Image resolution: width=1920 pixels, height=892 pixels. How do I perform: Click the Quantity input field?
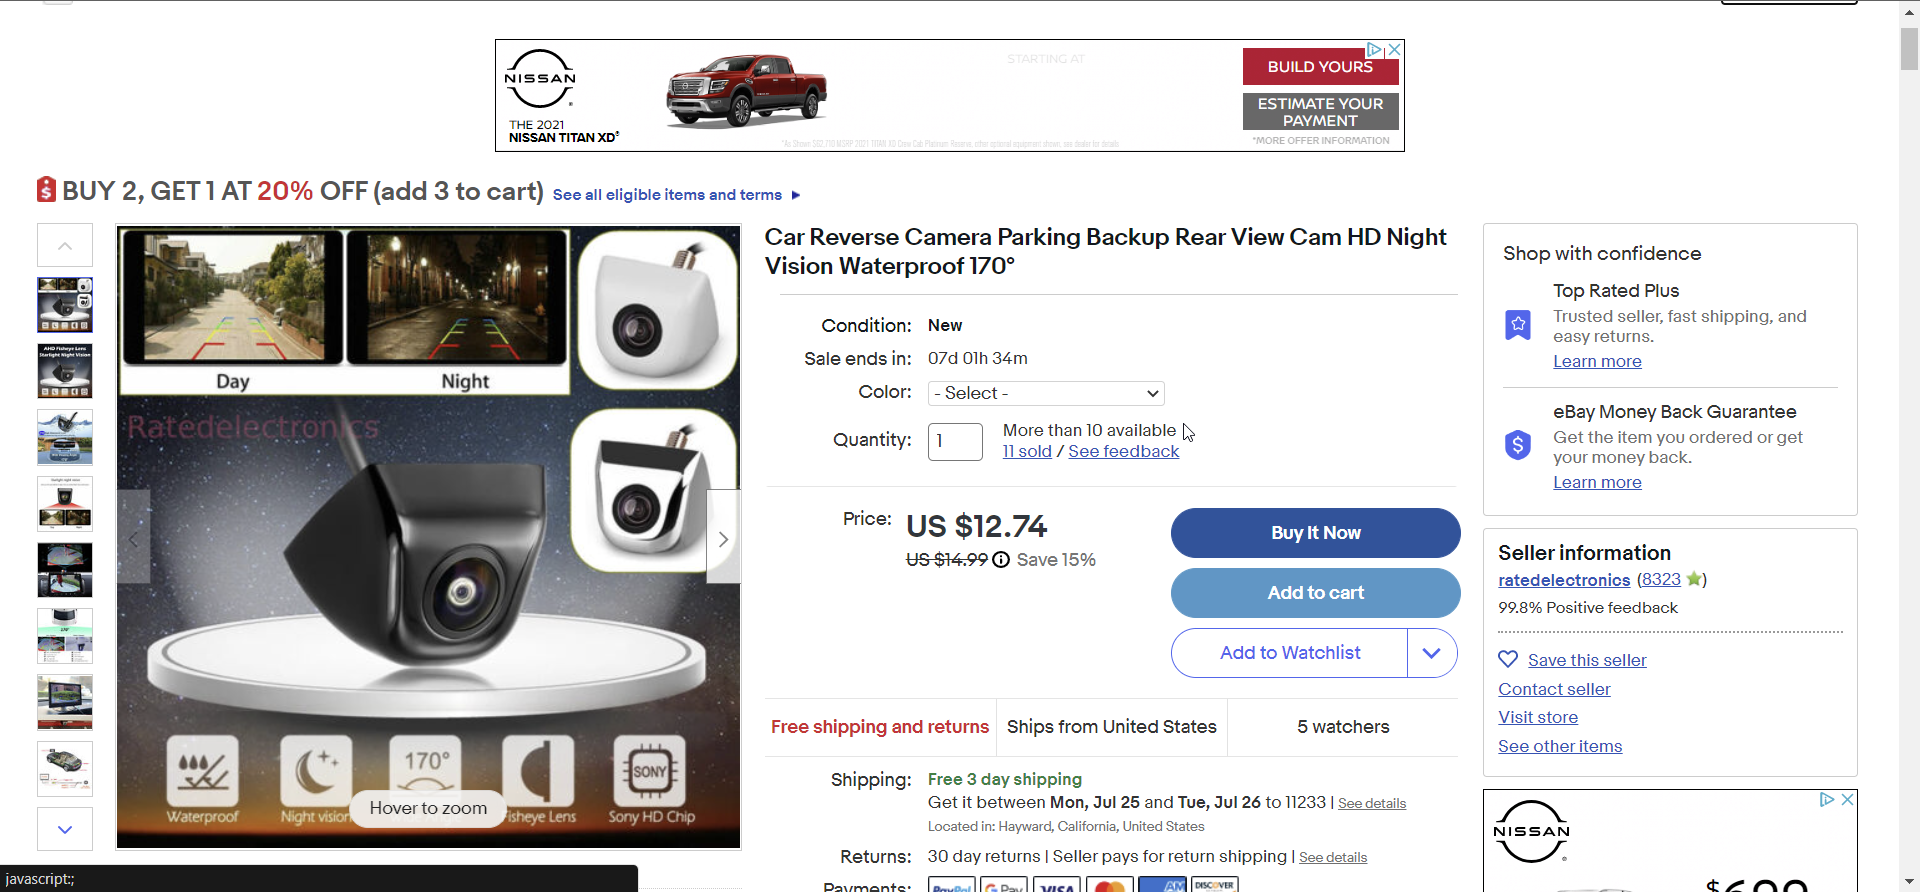[955, 441]
